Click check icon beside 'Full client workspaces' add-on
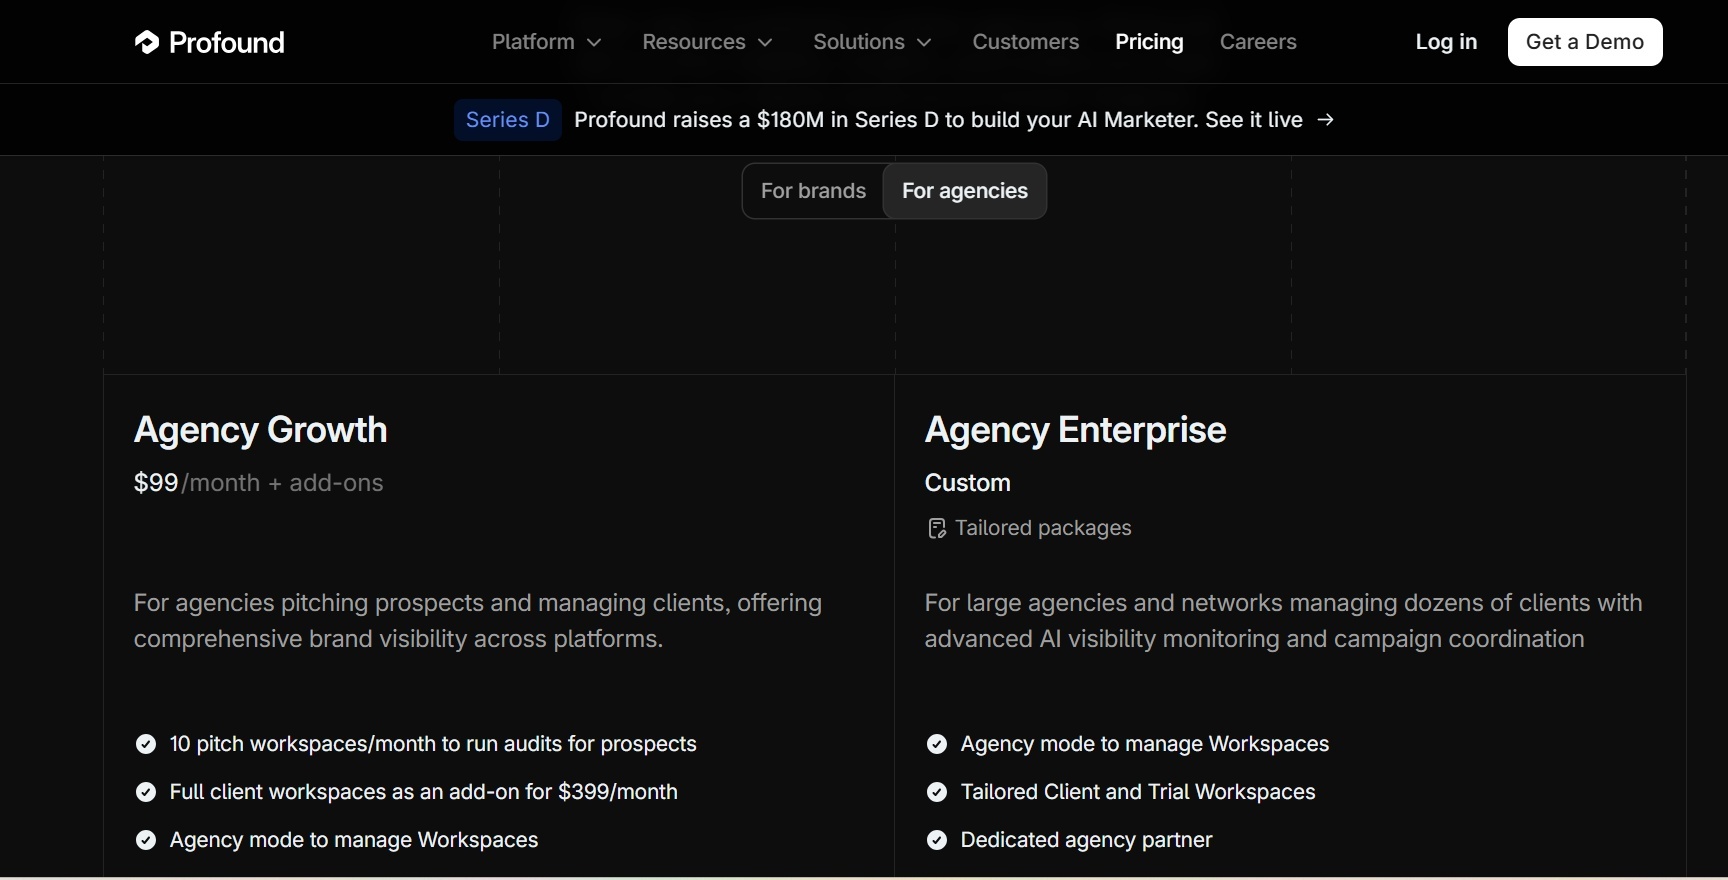The width and height of the screenshot is (1728, 880). pyautogui.click(x=146, y=792)
